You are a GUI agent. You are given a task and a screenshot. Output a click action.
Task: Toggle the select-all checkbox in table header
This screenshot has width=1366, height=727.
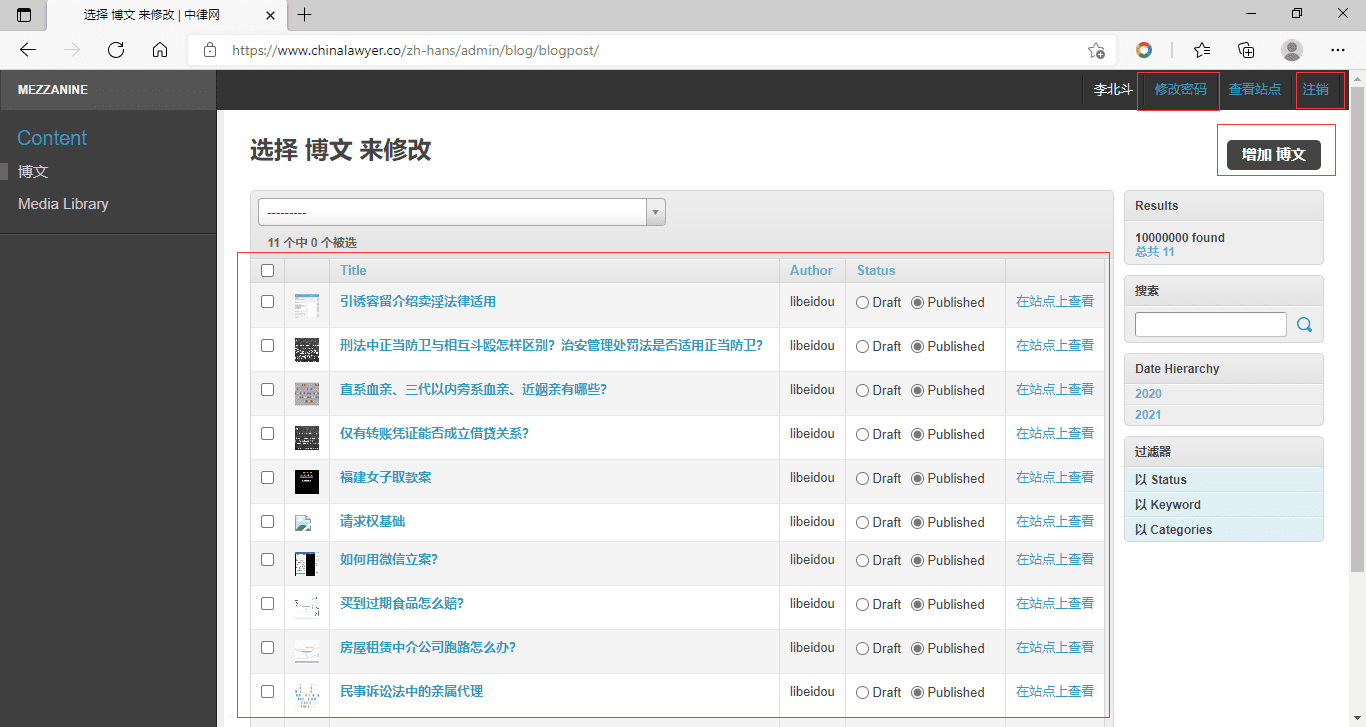[267, 270]
